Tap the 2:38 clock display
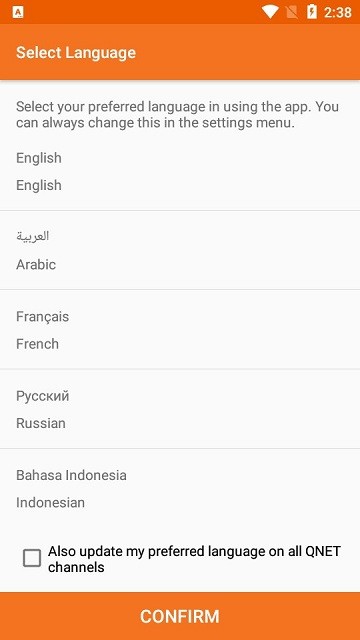Screen dimensions: 360x640 coord(338,12)
